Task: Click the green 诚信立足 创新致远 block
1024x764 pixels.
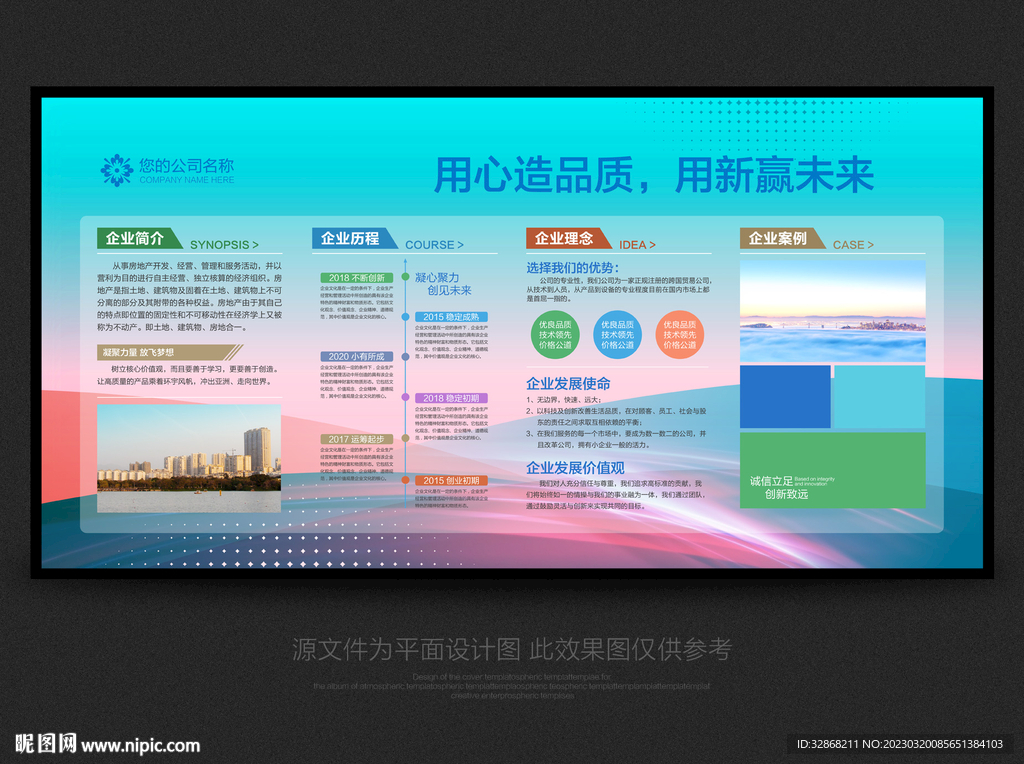Action: point(833,470)
